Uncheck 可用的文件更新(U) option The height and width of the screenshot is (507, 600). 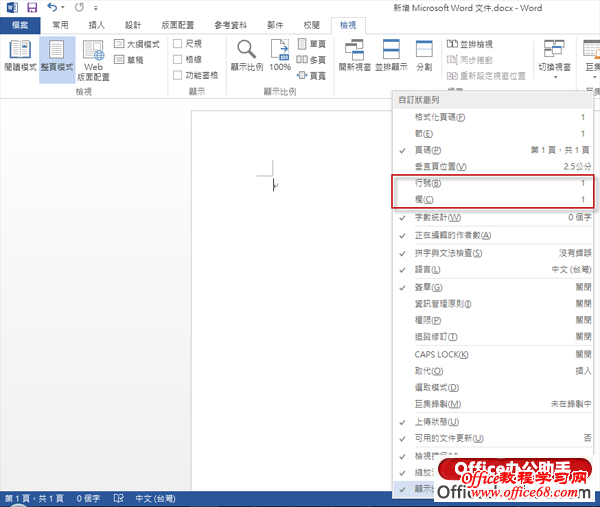click(x=493, y=439)
